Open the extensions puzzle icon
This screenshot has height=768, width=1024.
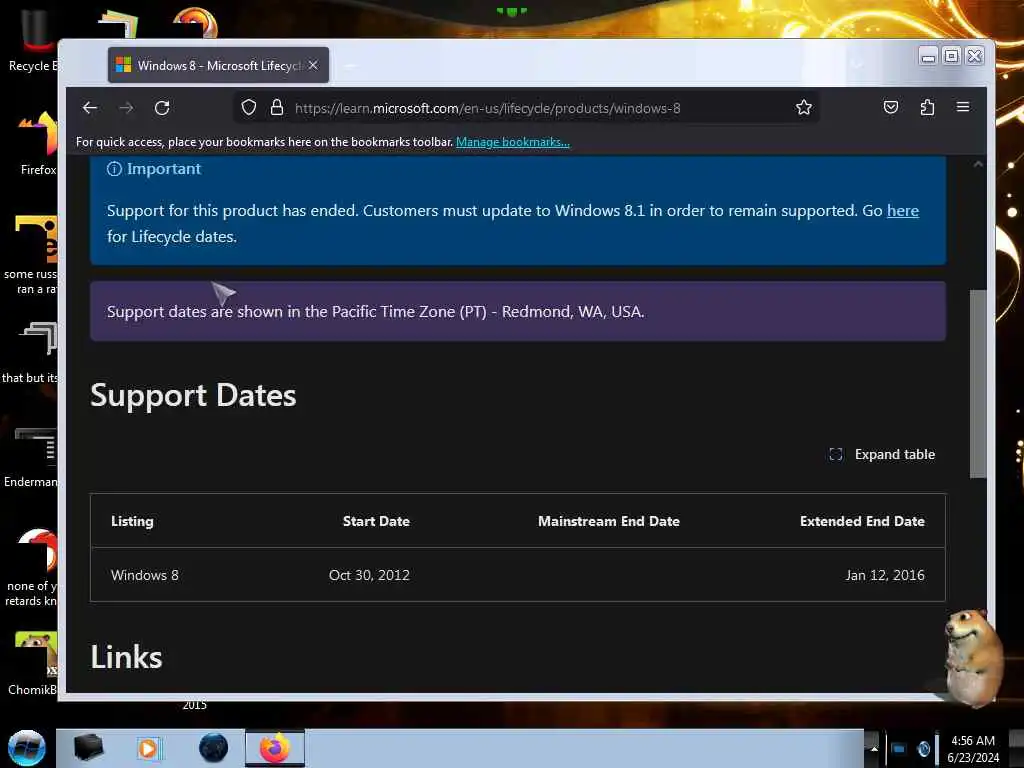927,107
